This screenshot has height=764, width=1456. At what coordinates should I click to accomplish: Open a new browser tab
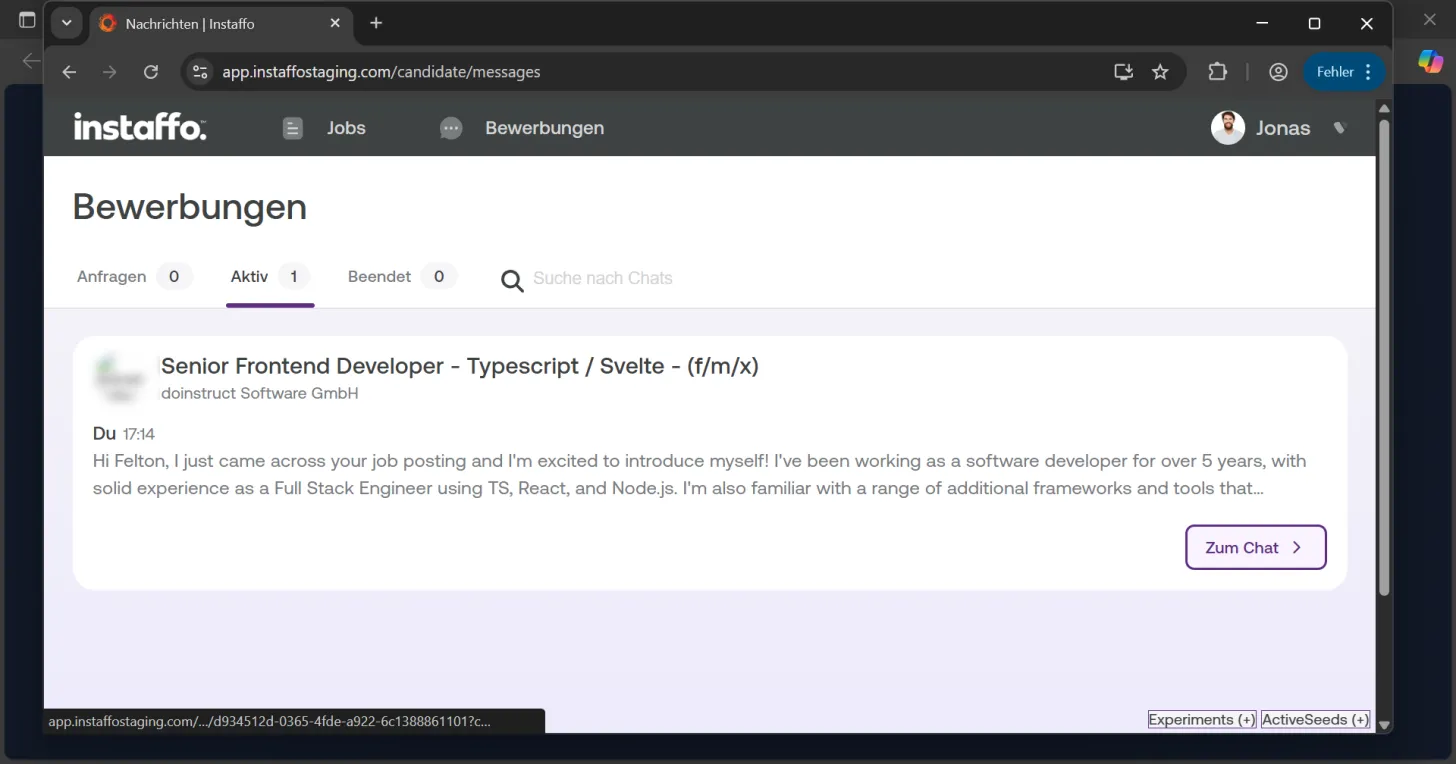[x=376, y=23]
